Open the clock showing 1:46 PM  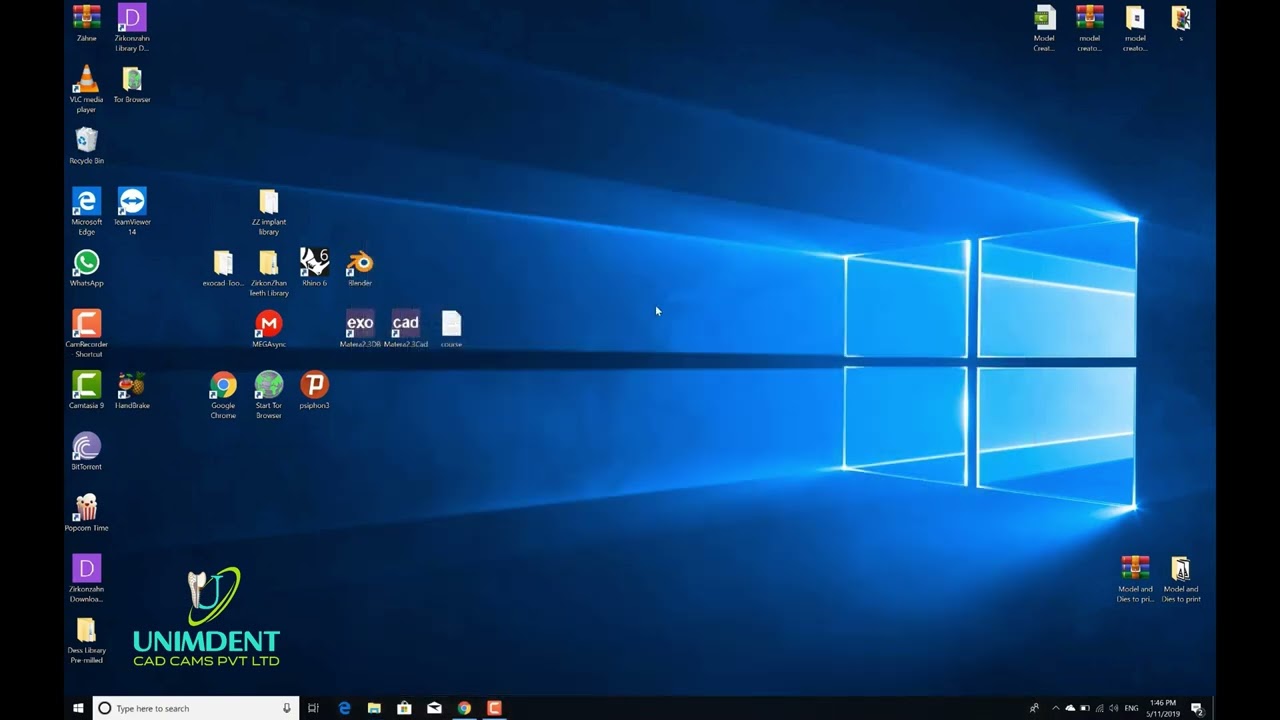(1163, 708)
